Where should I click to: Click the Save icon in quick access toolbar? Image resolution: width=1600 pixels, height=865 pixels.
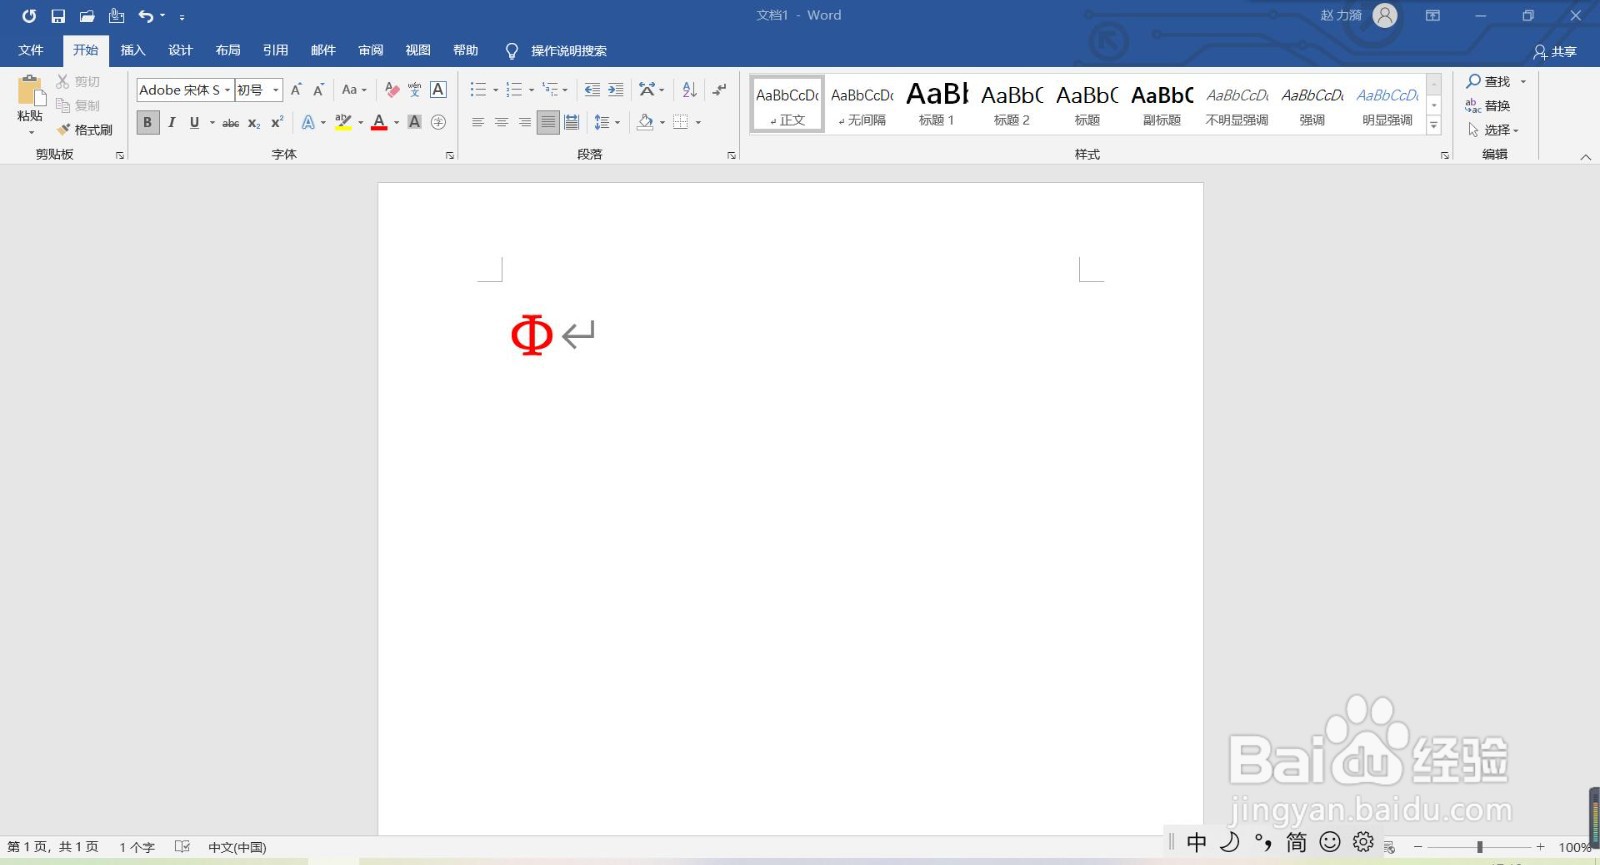(x=58, y=16)
